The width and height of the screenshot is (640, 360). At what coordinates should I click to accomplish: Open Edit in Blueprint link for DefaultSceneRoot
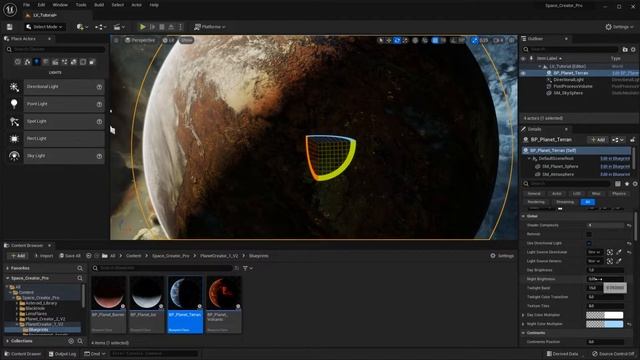coord(615,158)
